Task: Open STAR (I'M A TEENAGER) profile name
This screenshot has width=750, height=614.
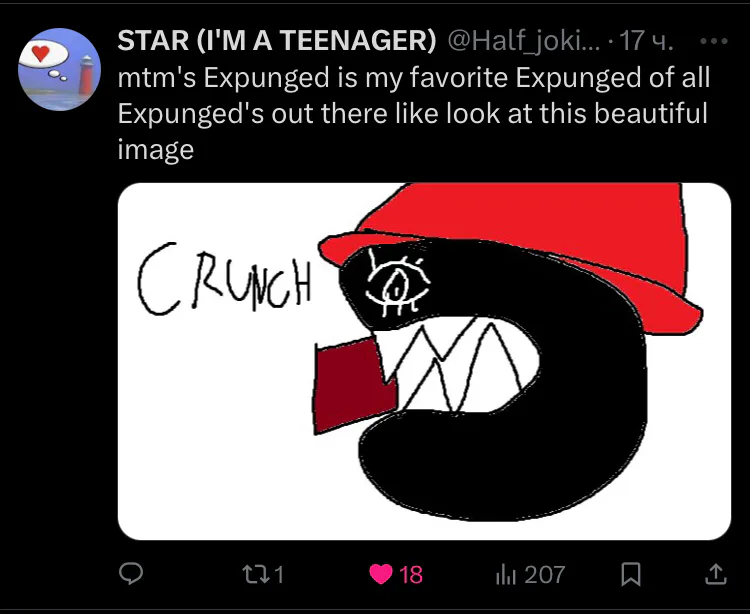Action: [x=277, y=40]
